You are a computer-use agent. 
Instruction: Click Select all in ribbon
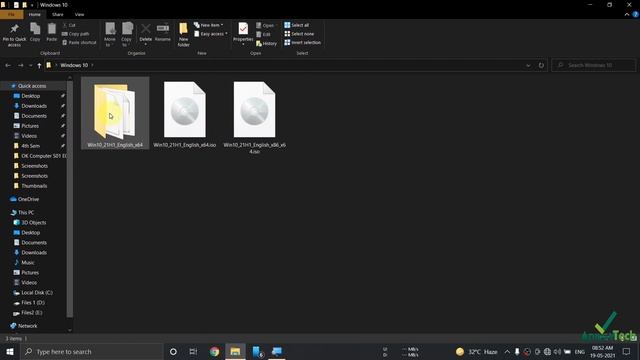(296, 25)
